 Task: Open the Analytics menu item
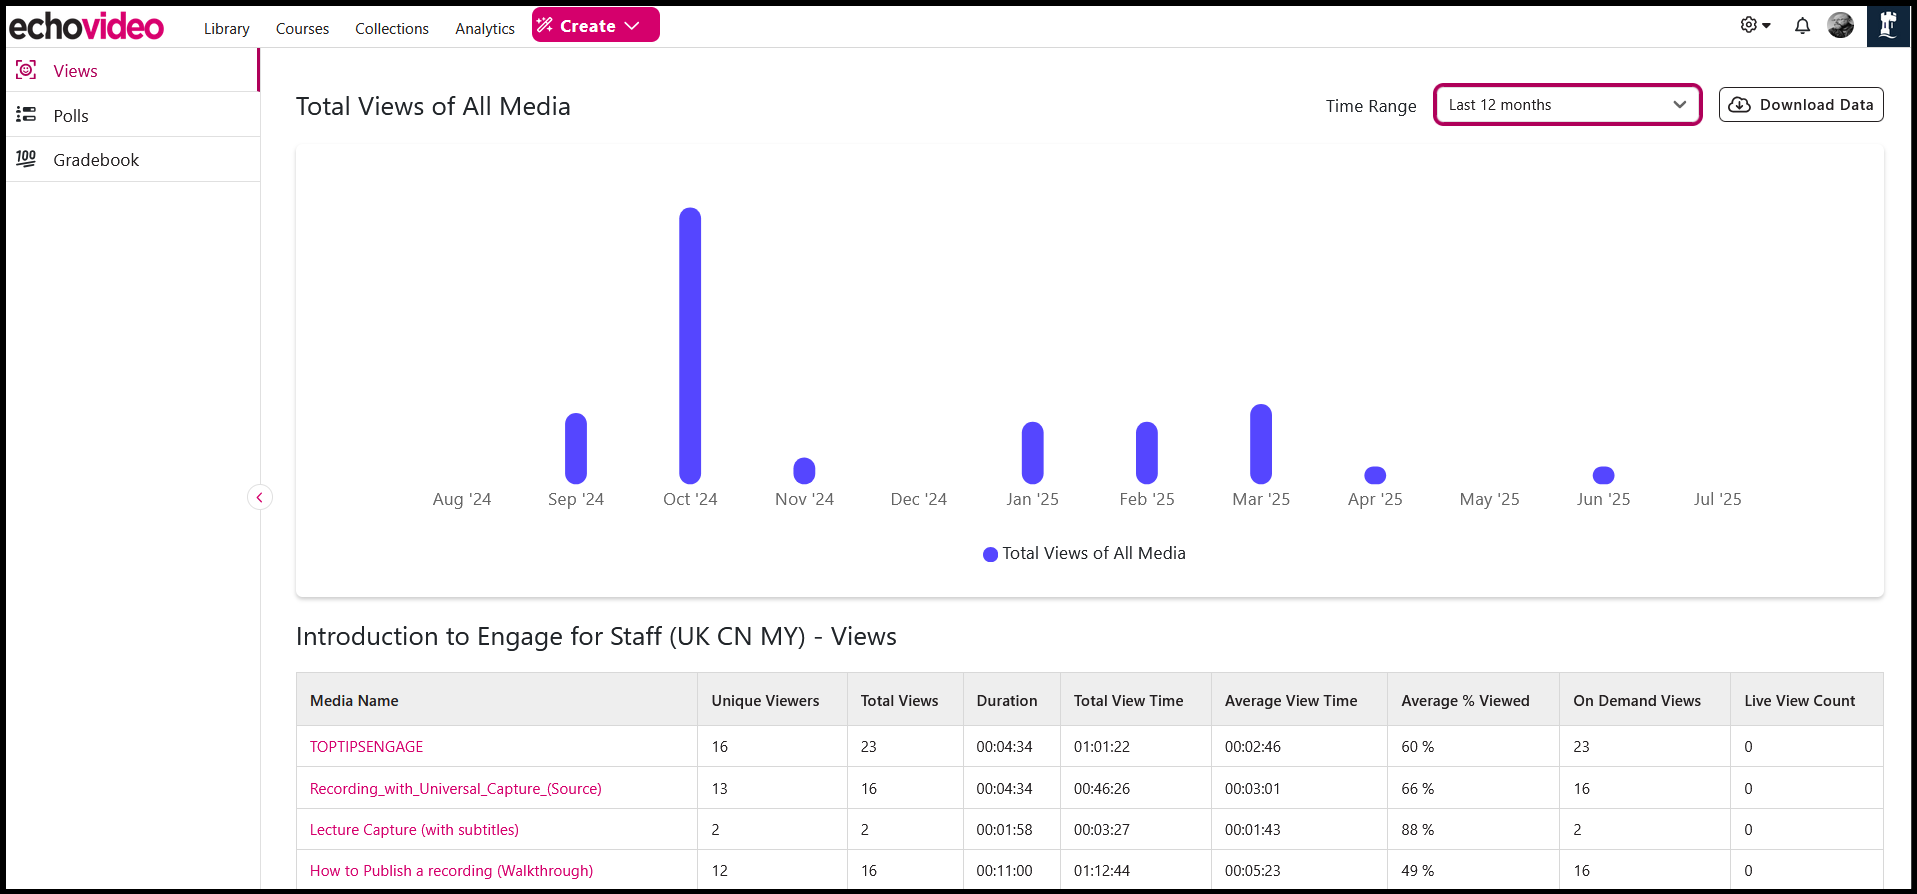point(484,29)
